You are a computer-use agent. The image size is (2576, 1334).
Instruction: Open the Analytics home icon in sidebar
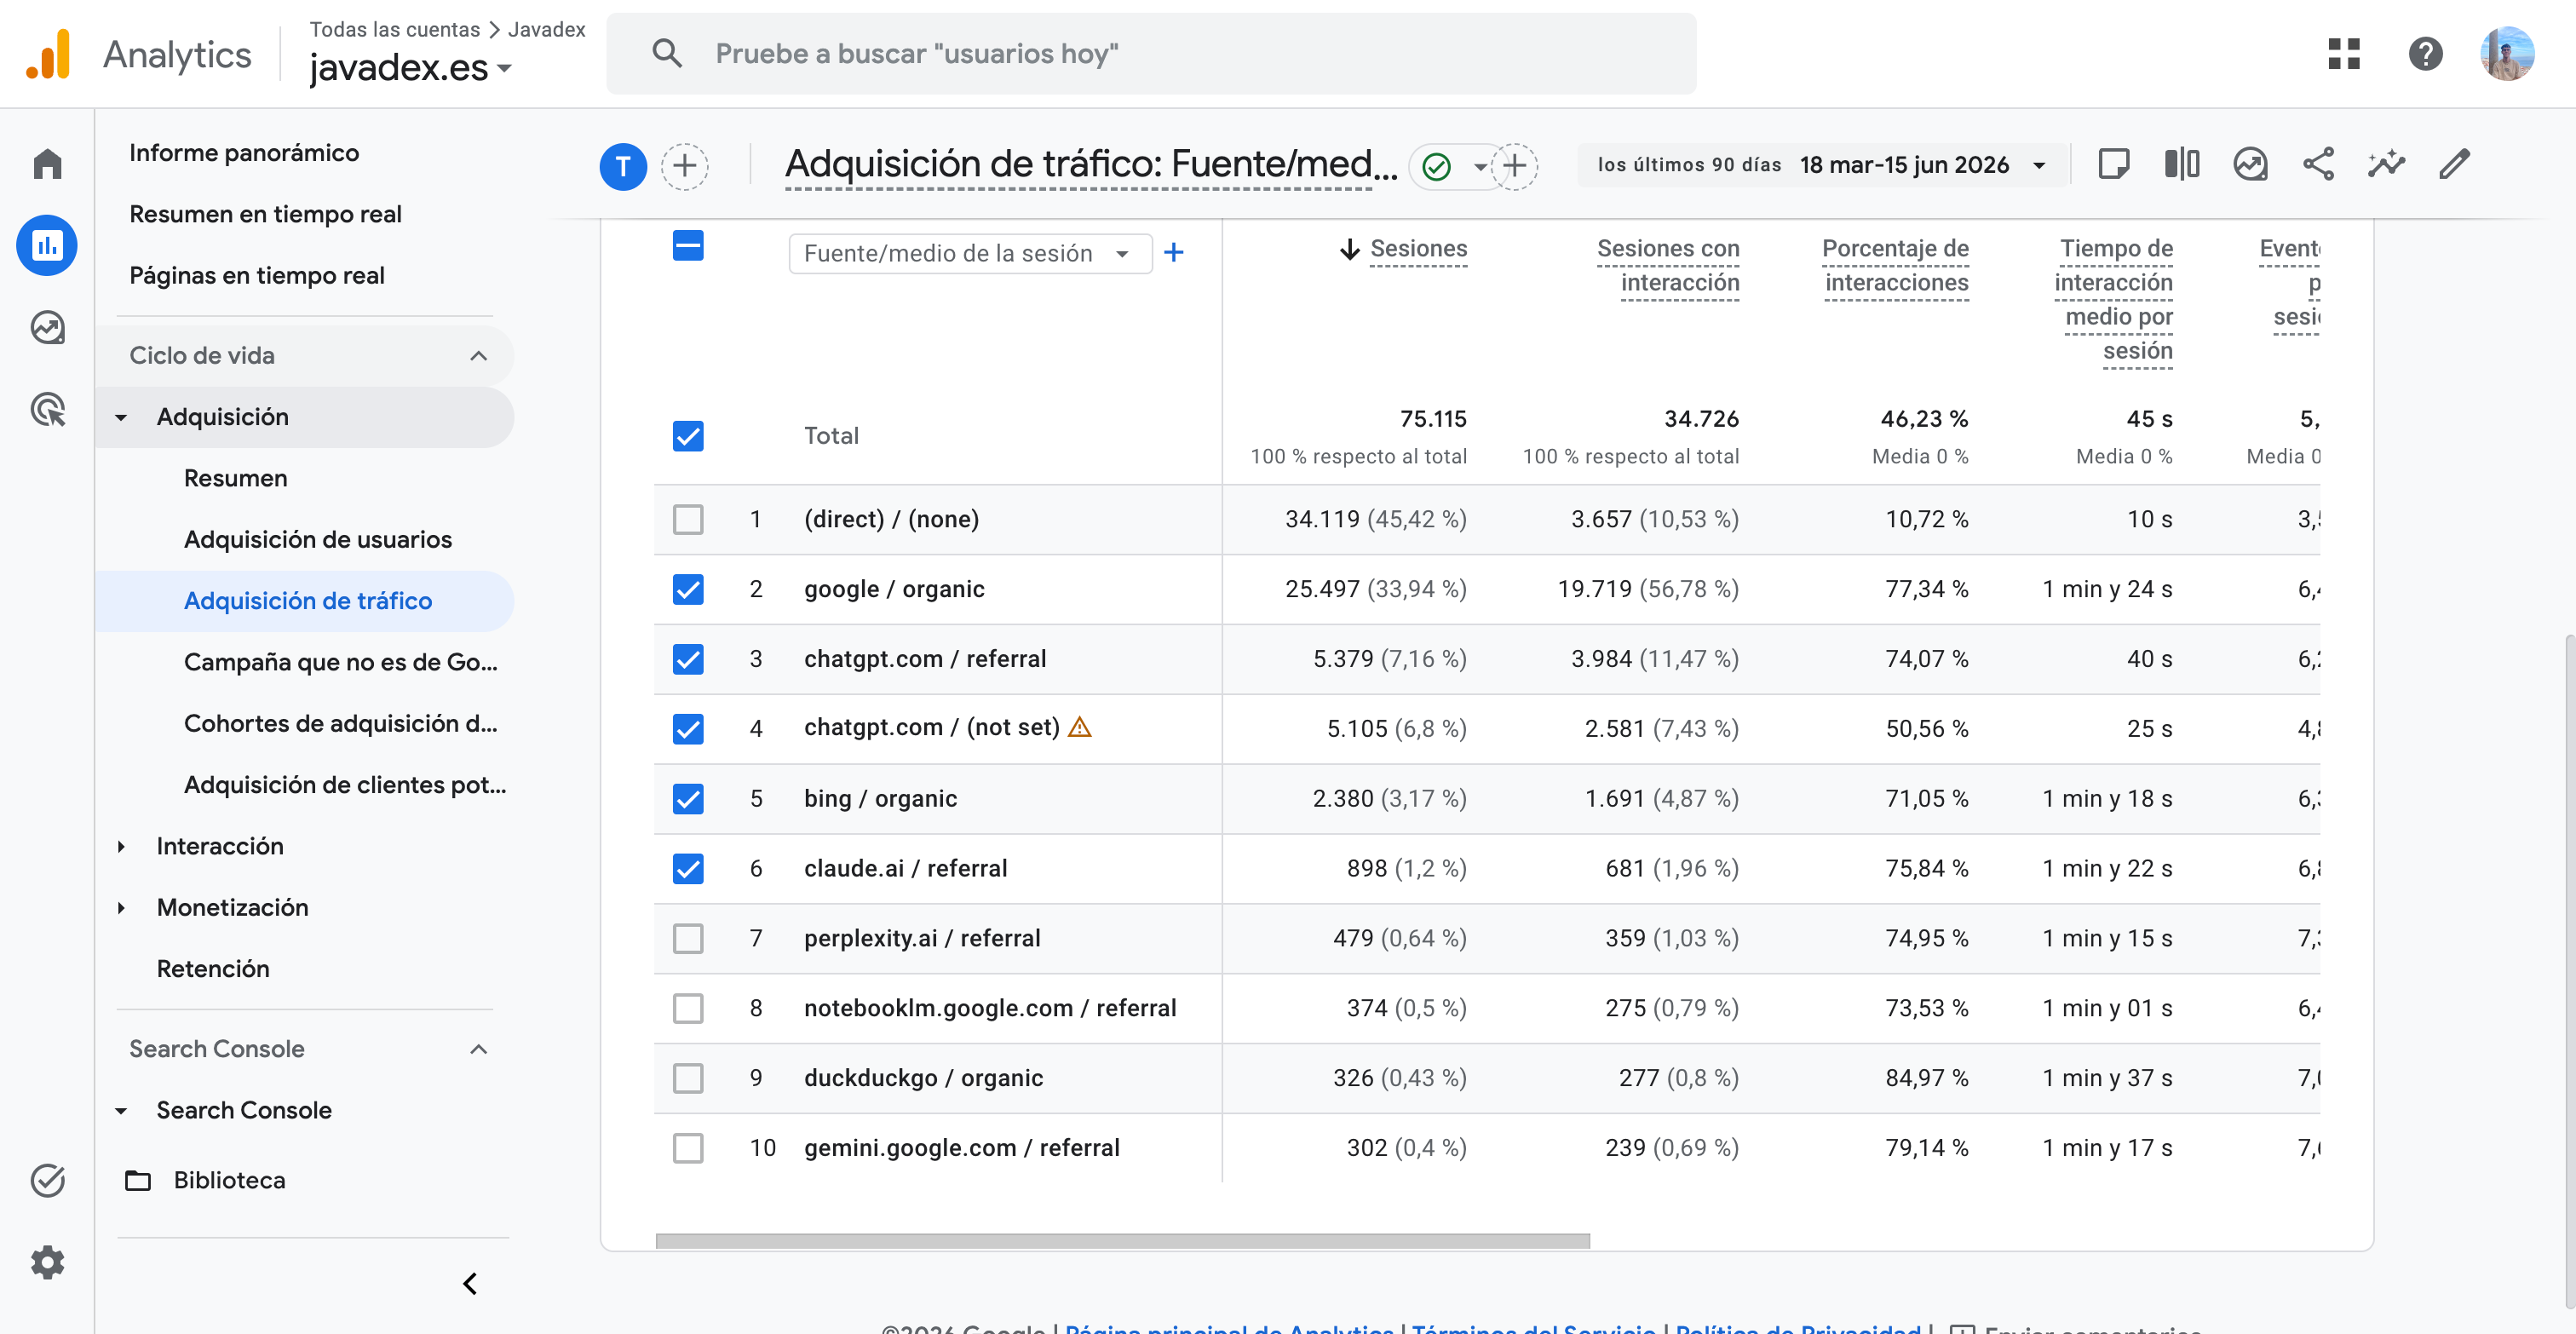[x=47, y=163]
